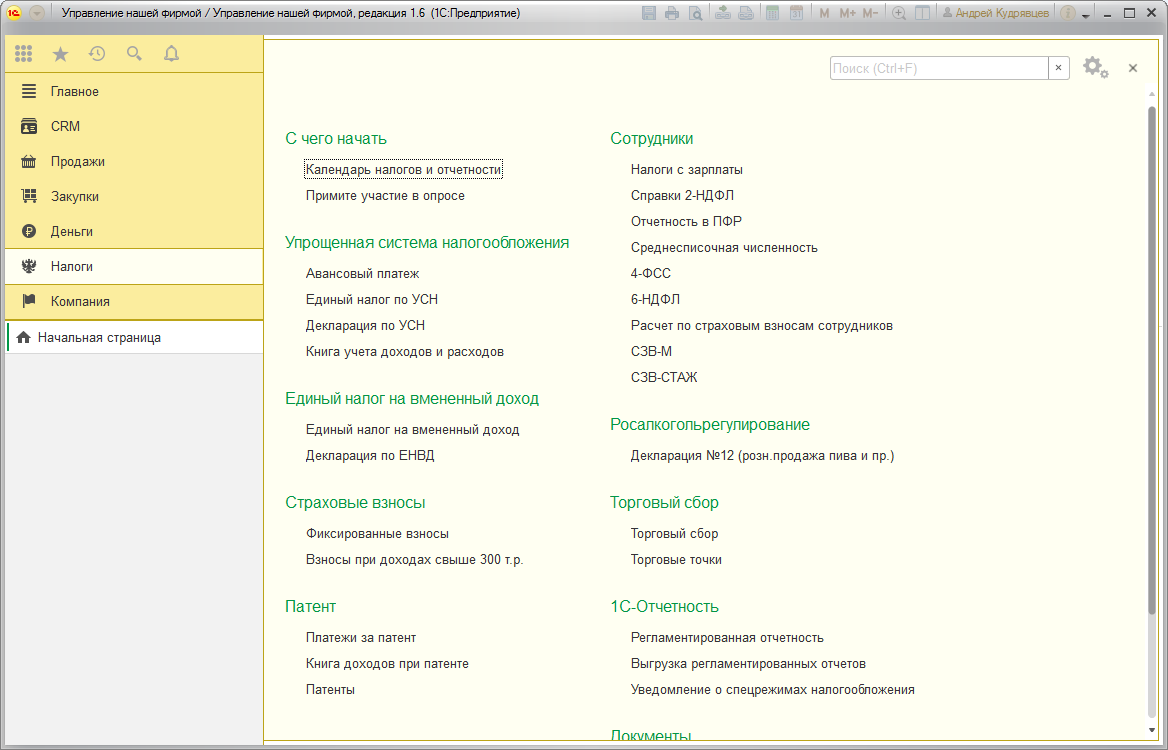Clear the search field with its x button
The width and height of the screenshot is (1168, 750).
(x=1058, y=68)
